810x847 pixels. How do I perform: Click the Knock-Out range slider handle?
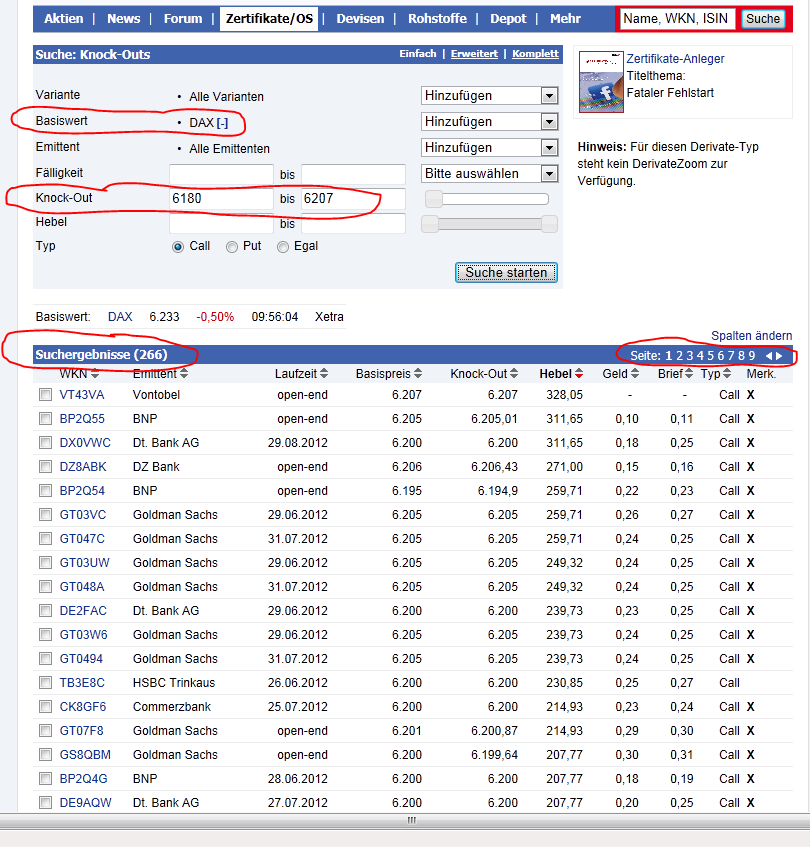(x=434, y=199)
